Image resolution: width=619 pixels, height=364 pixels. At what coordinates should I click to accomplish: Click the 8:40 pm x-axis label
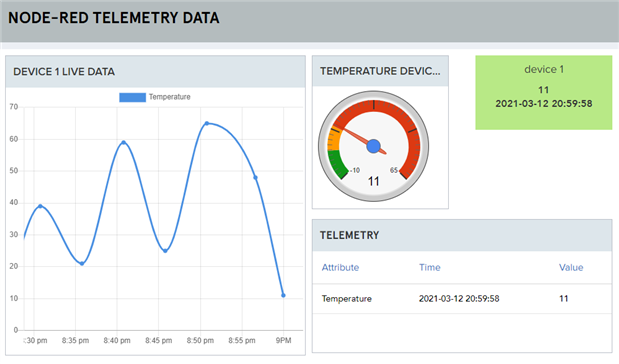(x=117, y=341)
